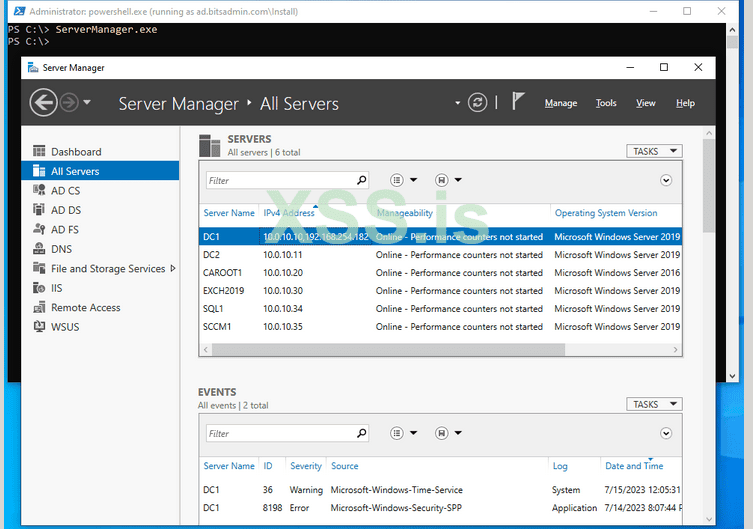Viewport: 753px width, 529px height.
Task: Open the notifications flag icon
Action: click(518, 103)
